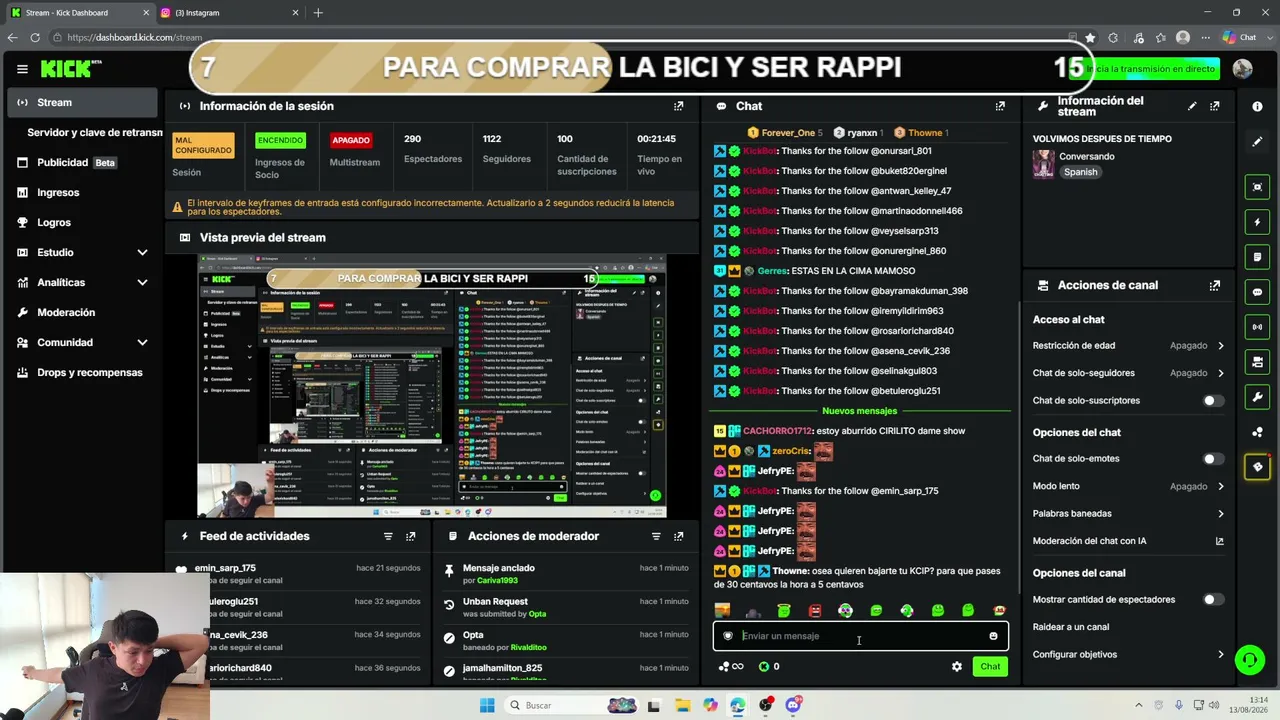Click the green headset support button
The width and height of the screenshot is (1280, 720).
pyautogui.click(x=1249, y=660)
